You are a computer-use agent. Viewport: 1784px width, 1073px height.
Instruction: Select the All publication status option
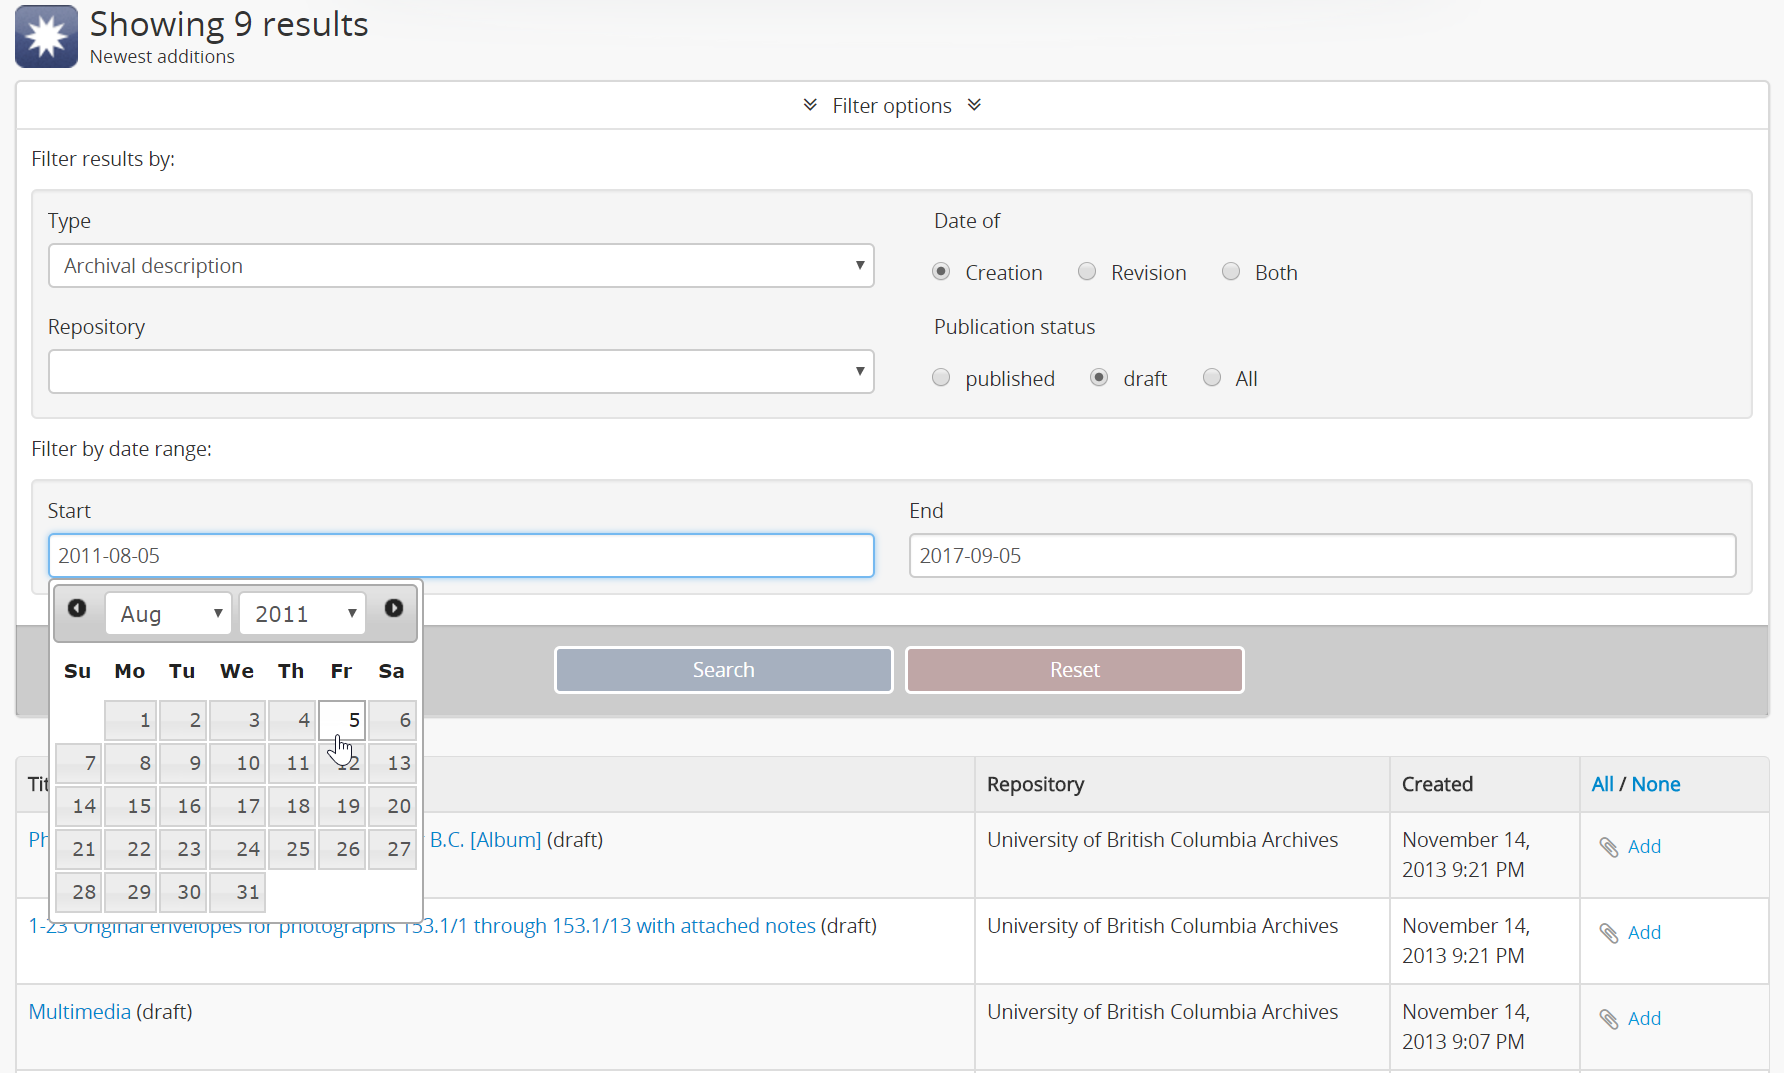pyautogui.click(x=1212, y=378)
